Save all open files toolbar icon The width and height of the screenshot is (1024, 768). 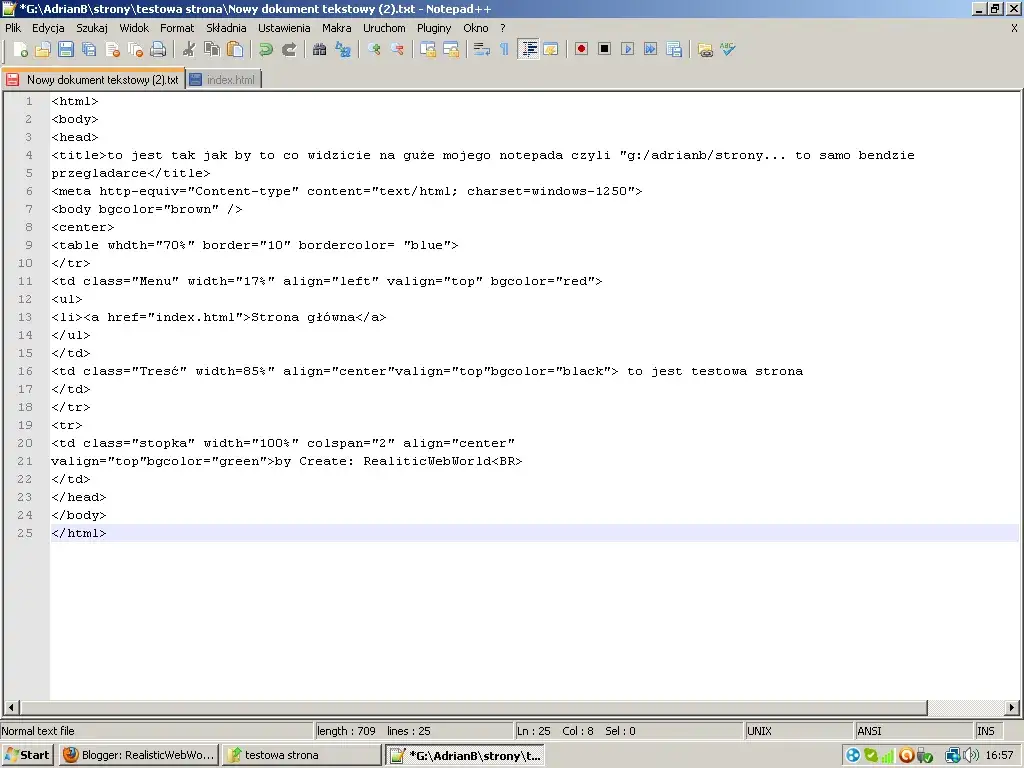[89, 50]
